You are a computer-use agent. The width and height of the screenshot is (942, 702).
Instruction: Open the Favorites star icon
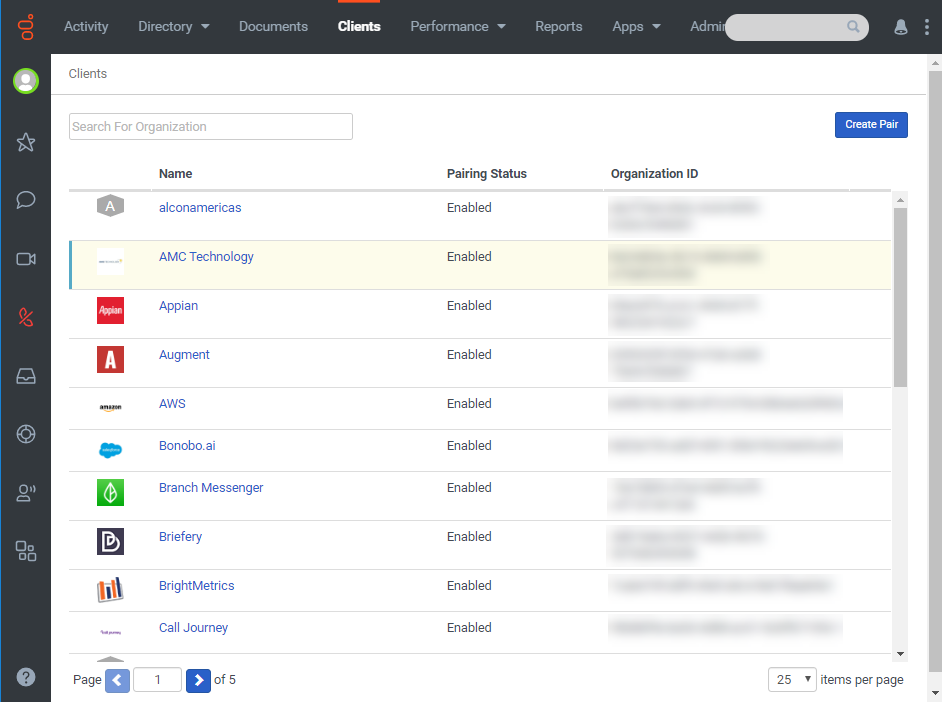[x=26, y=142]
